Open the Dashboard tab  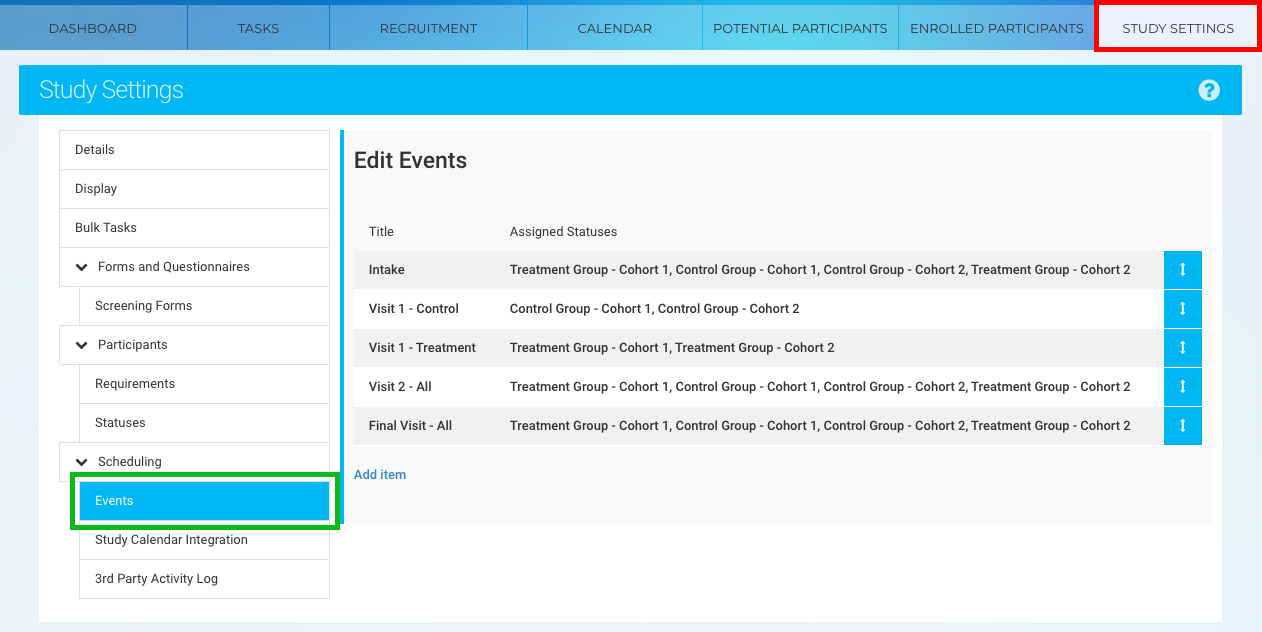(93, 28)
